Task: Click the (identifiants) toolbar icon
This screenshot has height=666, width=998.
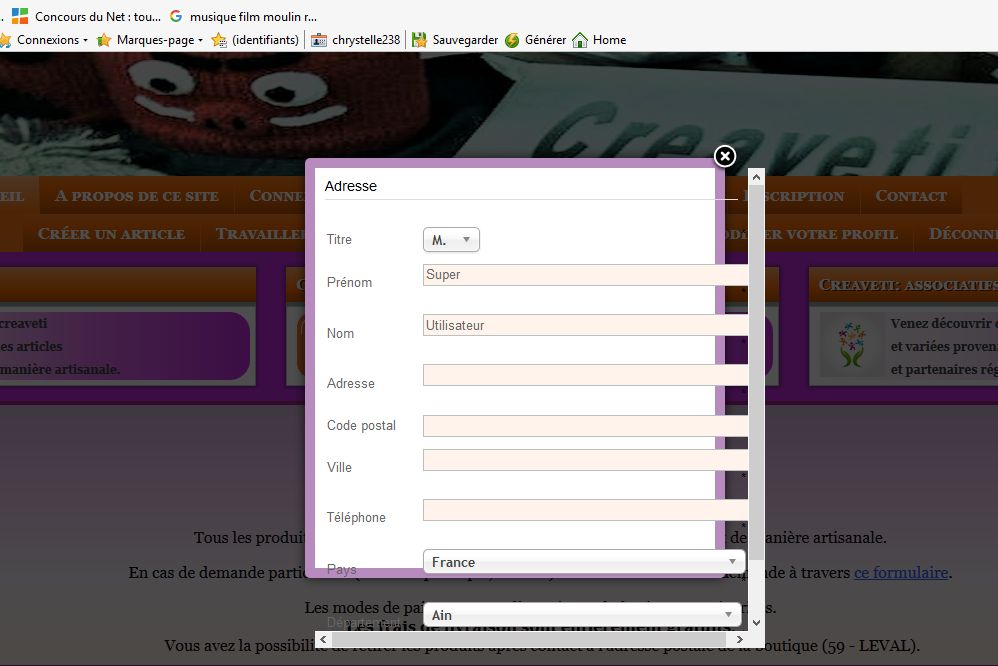Action: coord(219,40)
